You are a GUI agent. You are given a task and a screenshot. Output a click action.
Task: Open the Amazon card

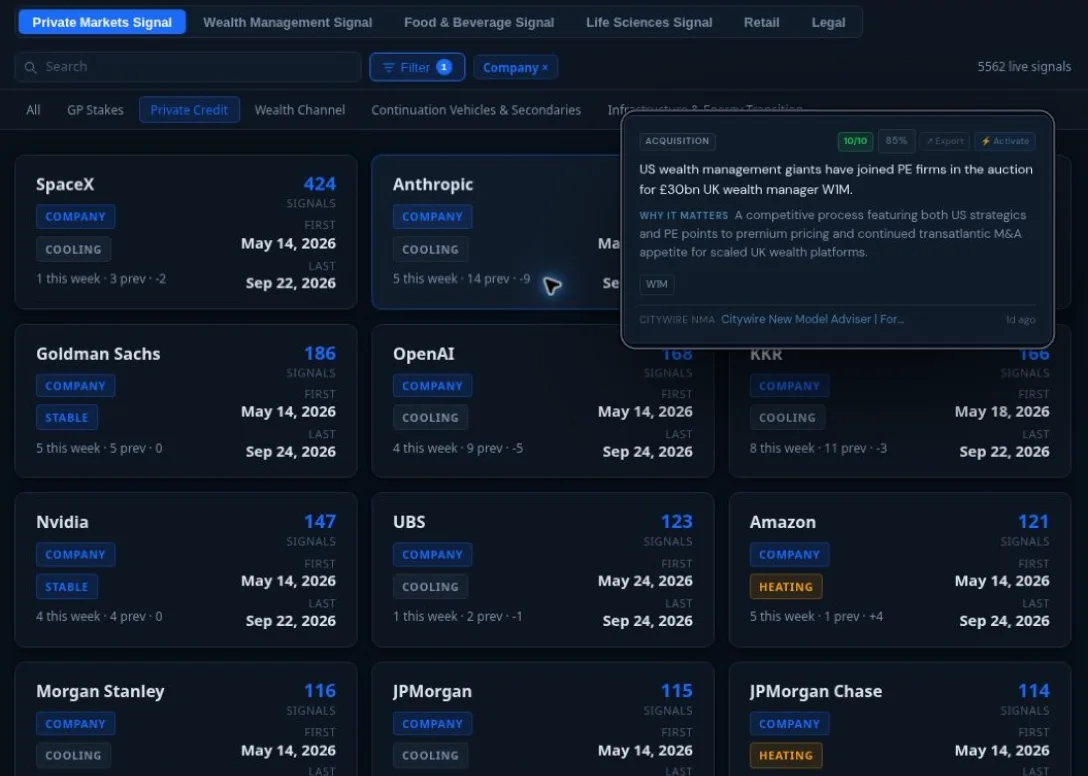click(x=900, y=570)
